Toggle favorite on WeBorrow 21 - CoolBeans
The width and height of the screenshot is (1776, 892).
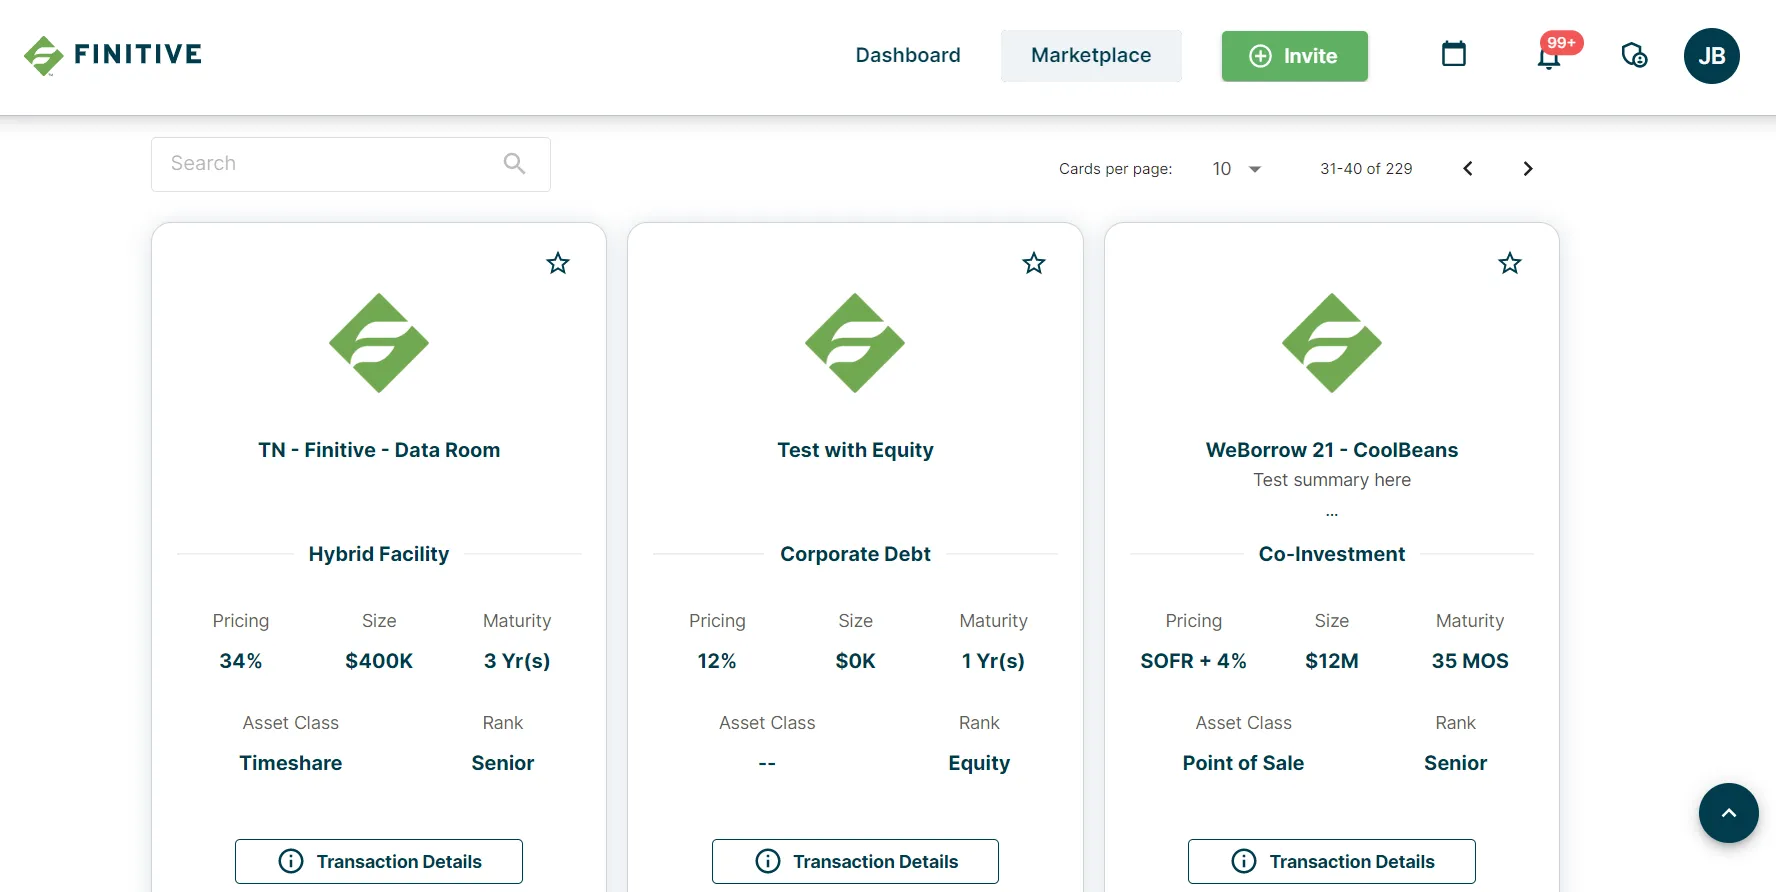(x=1510, y=263)
